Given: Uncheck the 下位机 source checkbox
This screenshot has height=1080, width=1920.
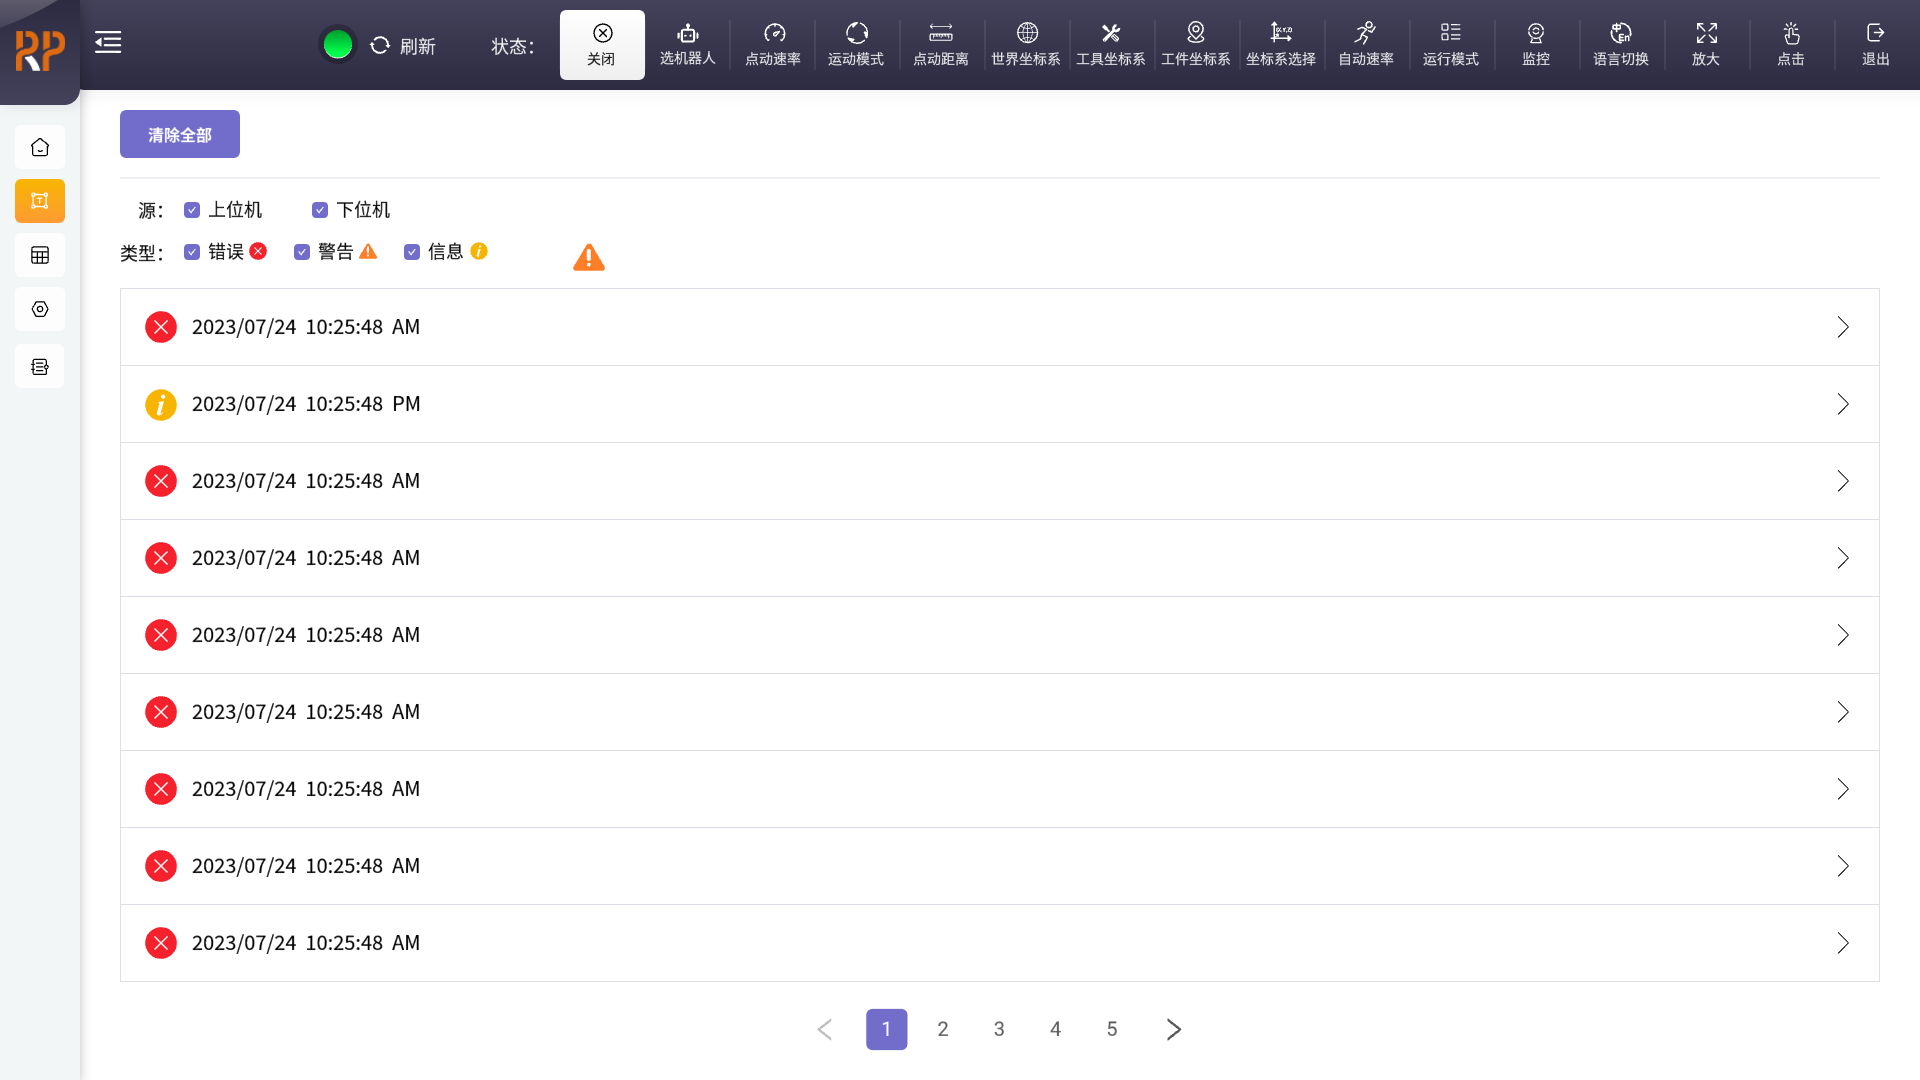Looking at the screenshot, I should coord(320,210).
